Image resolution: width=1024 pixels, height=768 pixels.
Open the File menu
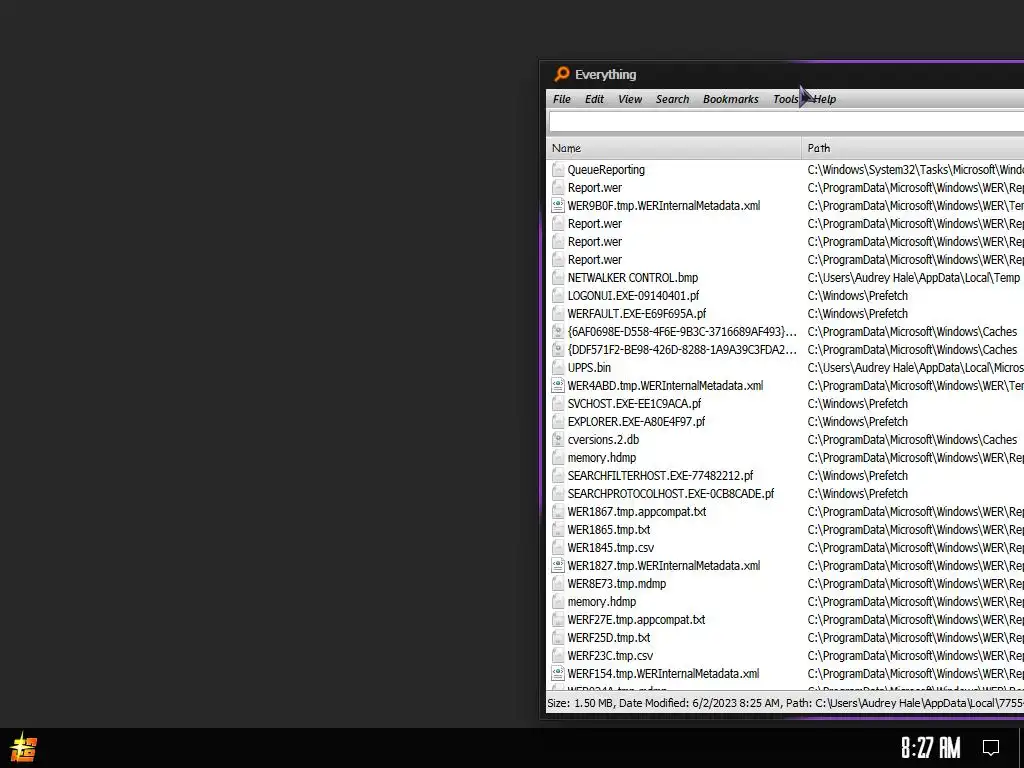[x=562, y=99]
